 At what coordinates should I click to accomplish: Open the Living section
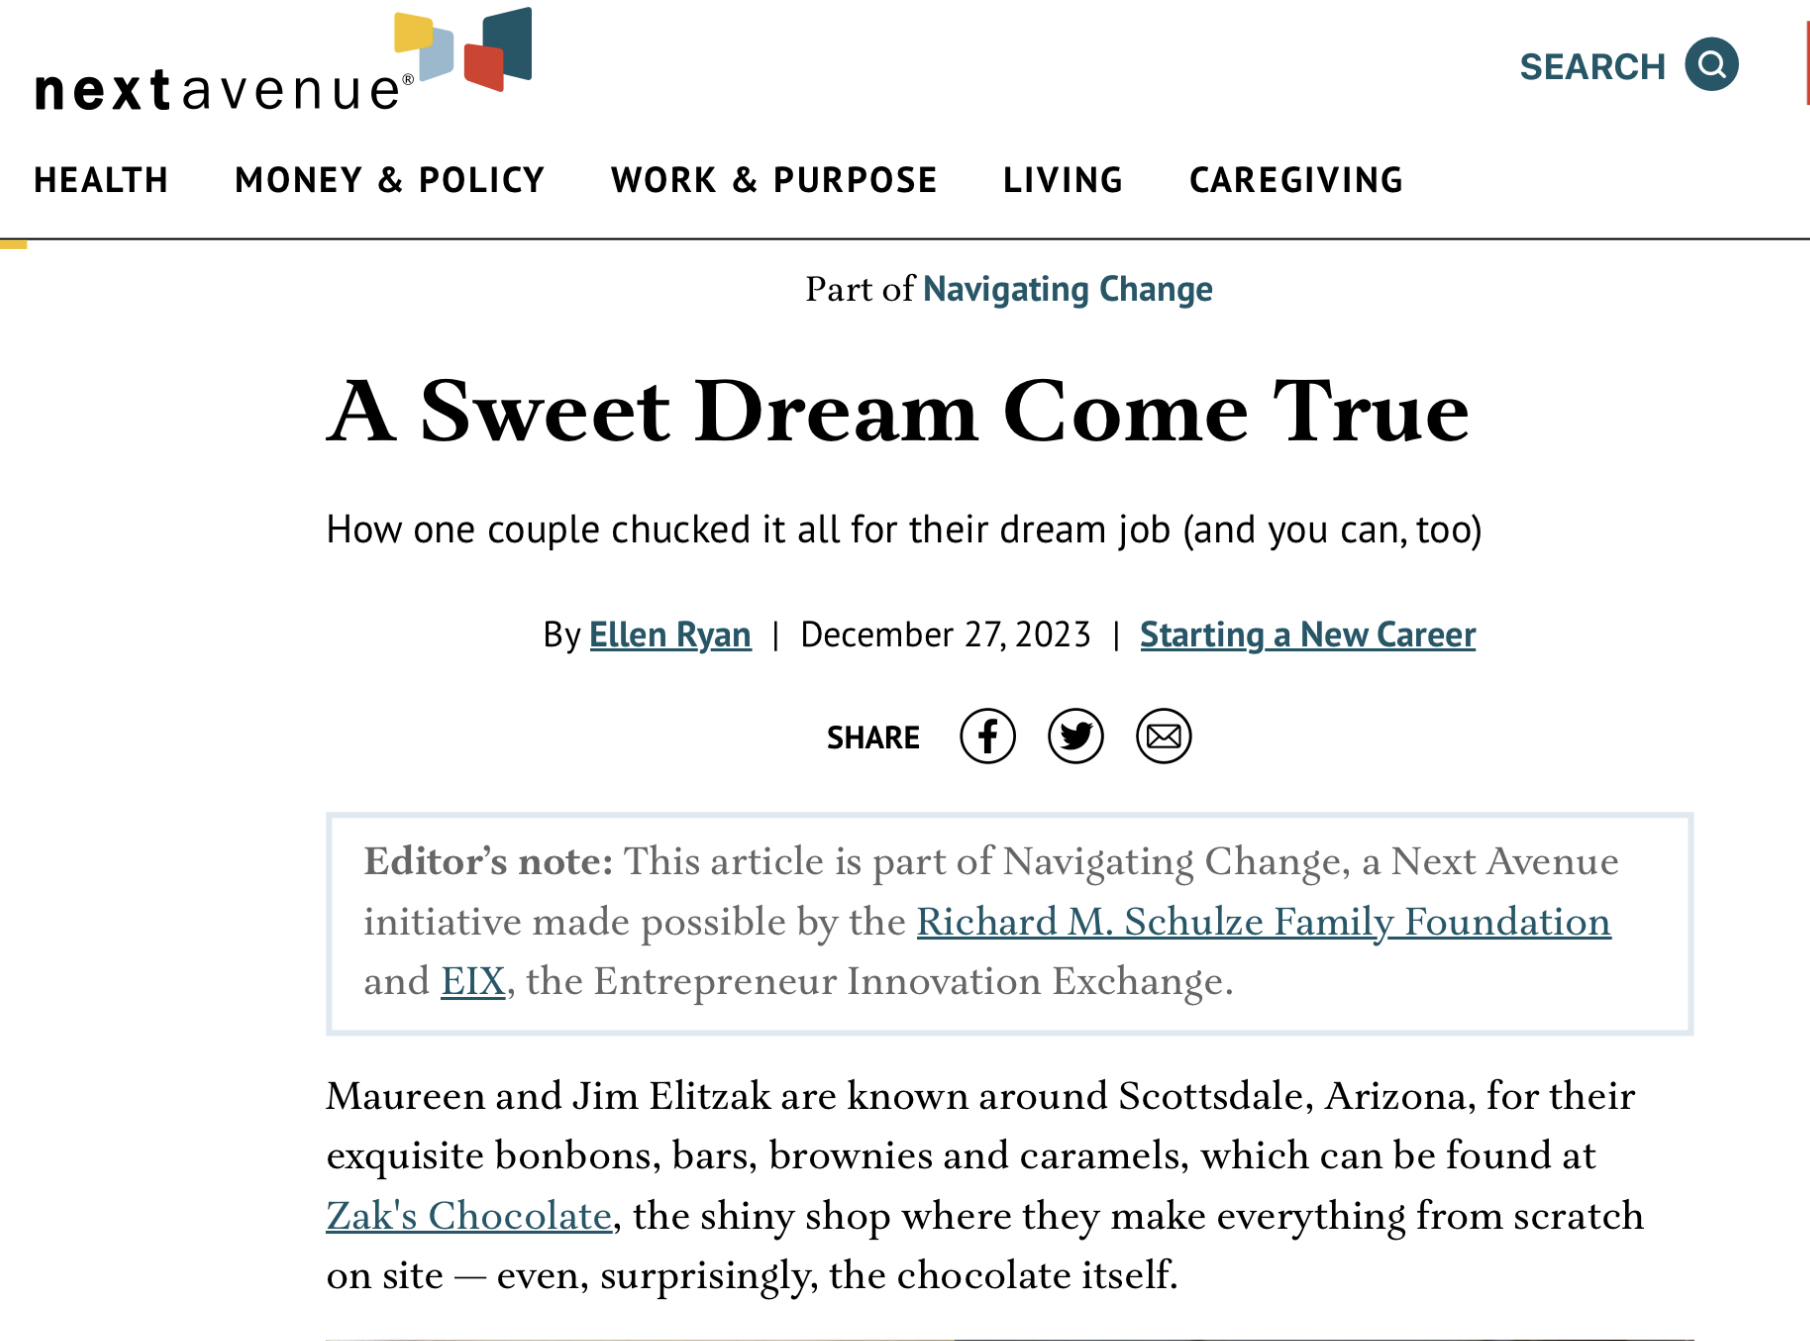pos(1063,180)
